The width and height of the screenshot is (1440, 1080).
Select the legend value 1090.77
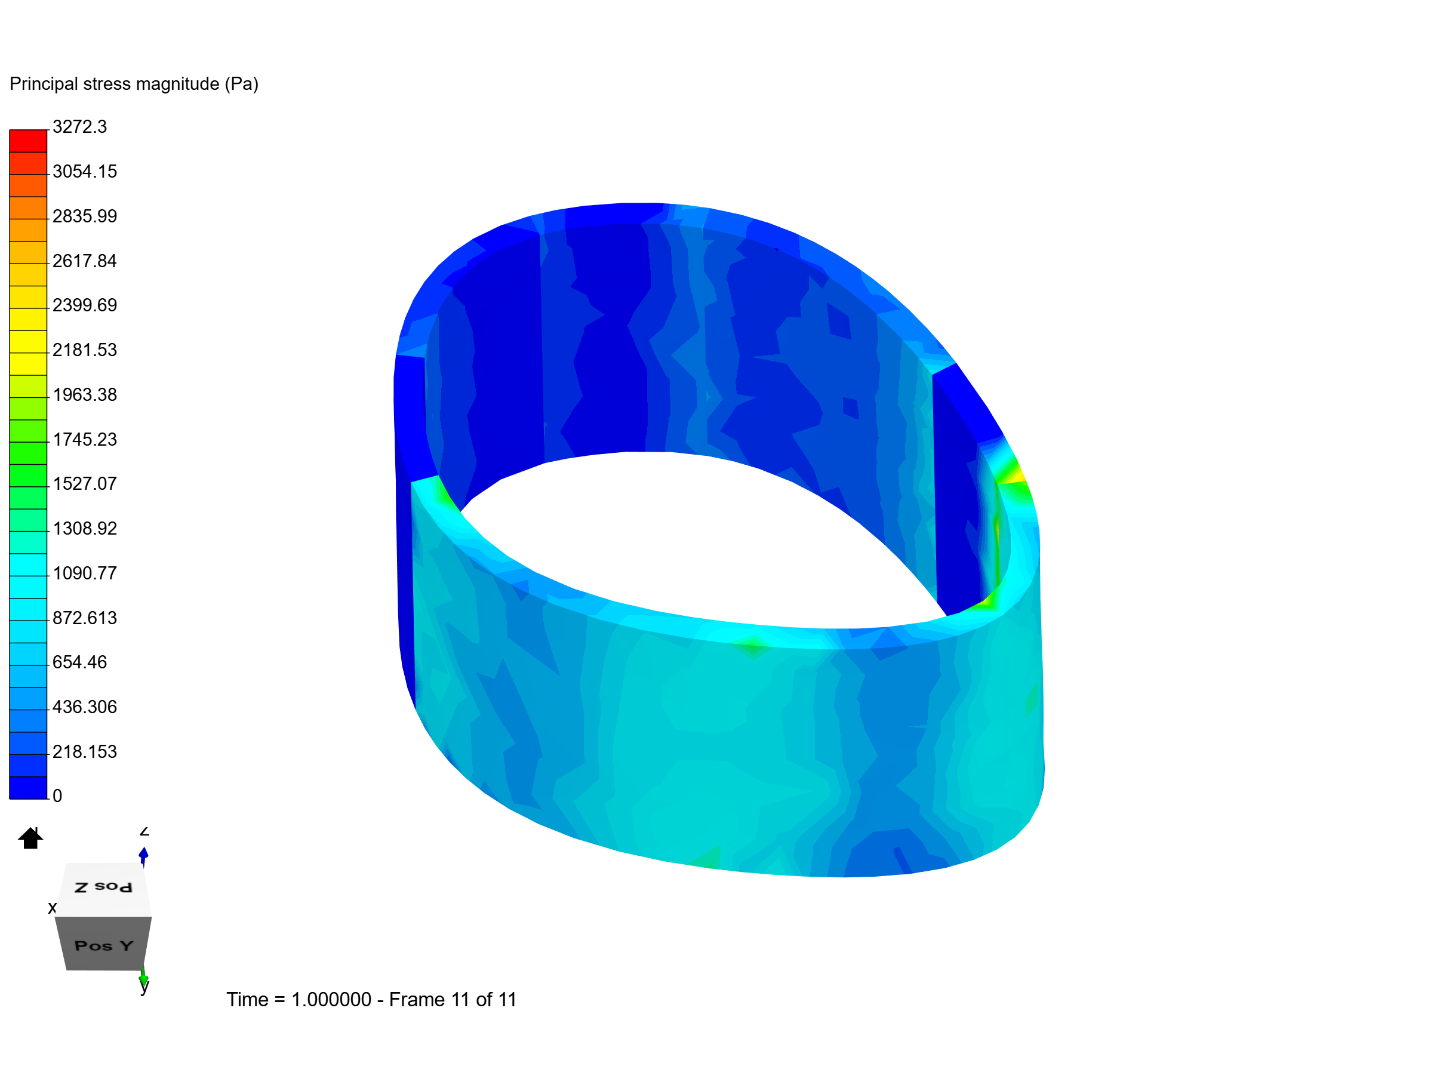[x=85, y=573]
